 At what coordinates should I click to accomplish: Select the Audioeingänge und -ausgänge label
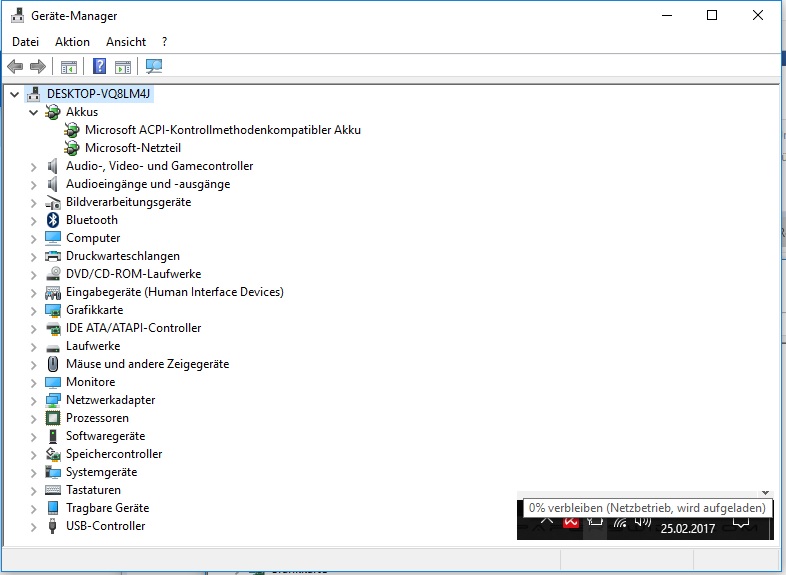(148, 184)
